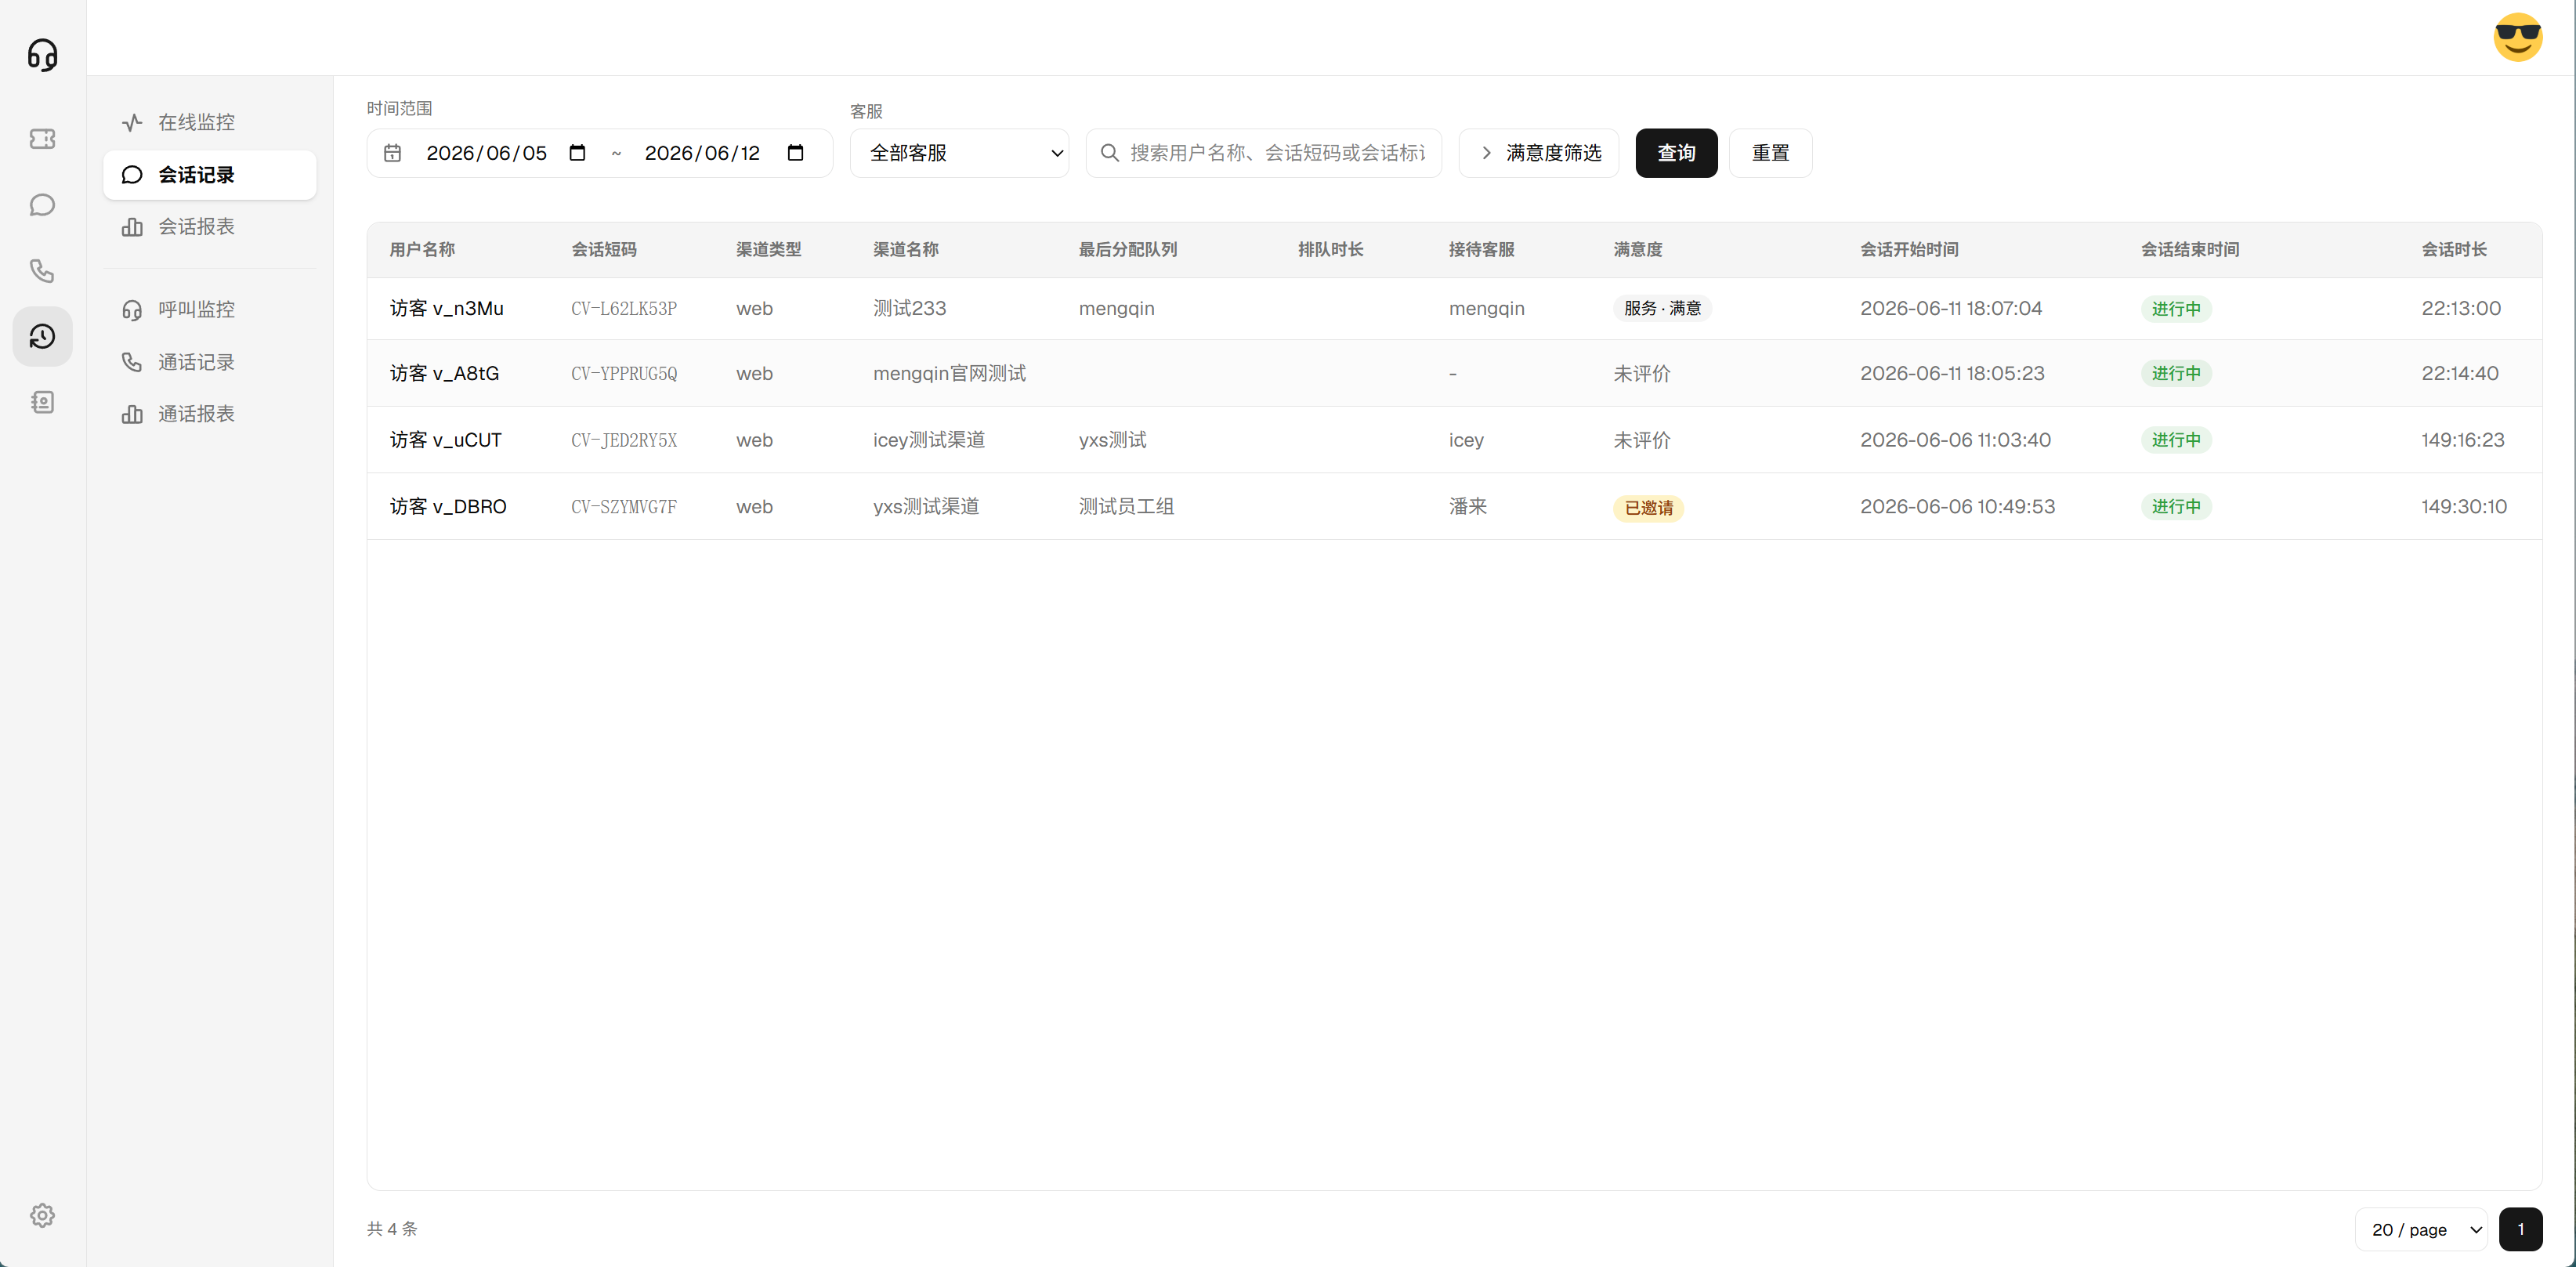Select row 访客 v_A8tG
The height and width of the screenshot is (1267, 2576).
coord(1454,373)
